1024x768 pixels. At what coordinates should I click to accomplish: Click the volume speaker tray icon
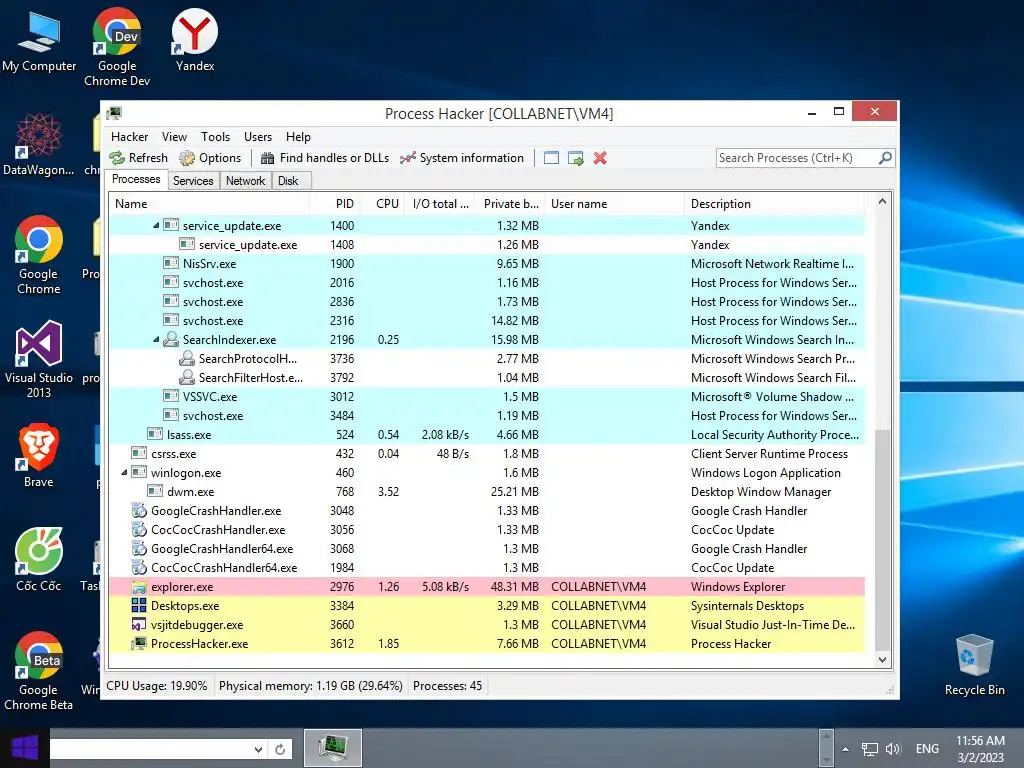pos(893,749)
